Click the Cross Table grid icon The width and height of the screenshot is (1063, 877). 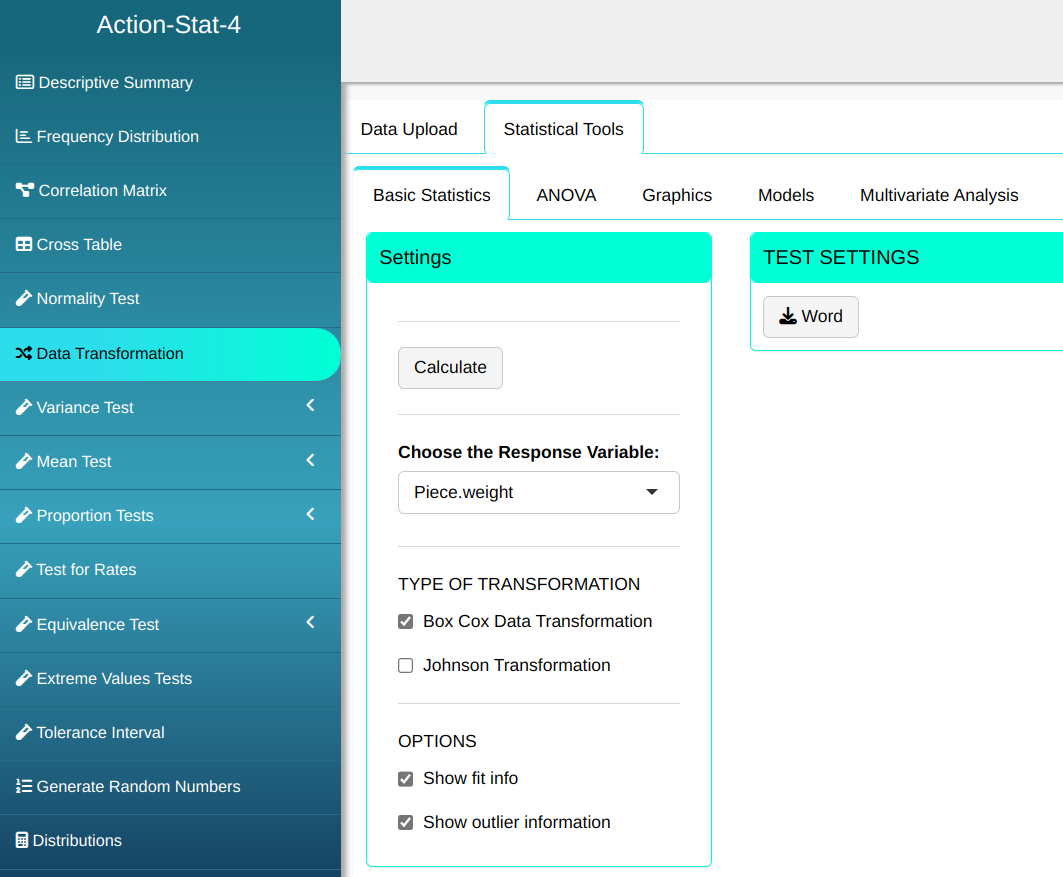[24, 245]
